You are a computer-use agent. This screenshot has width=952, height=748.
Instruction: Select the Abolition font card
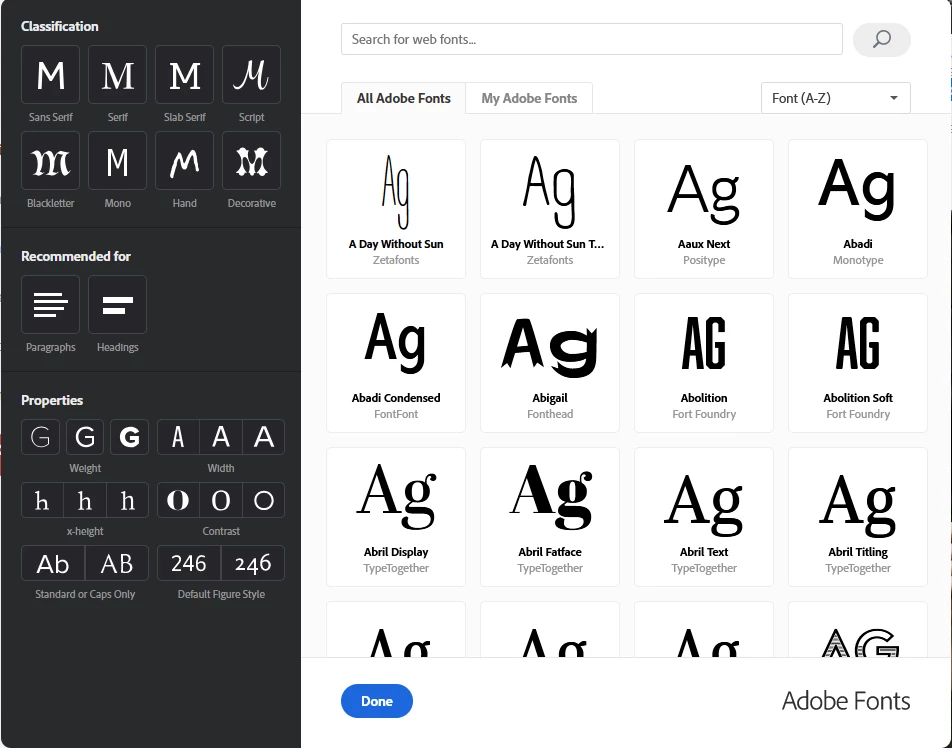704,363
